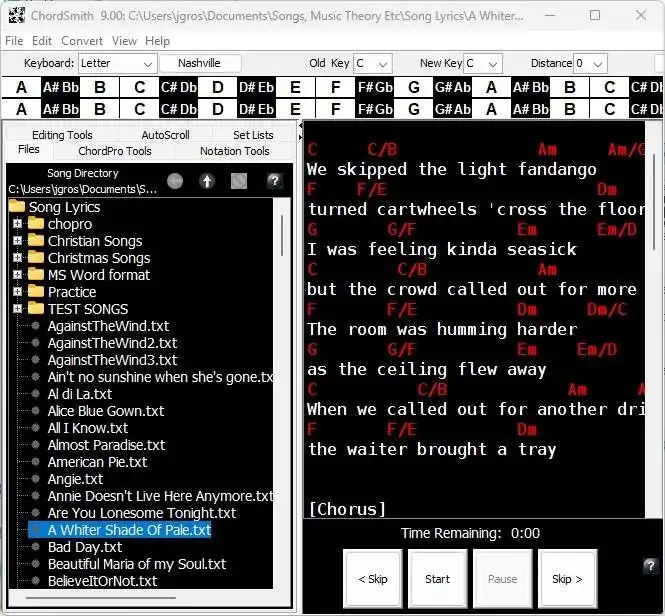
Task: Open the Song Directory help question mark
Action: [x=274, y=181]
